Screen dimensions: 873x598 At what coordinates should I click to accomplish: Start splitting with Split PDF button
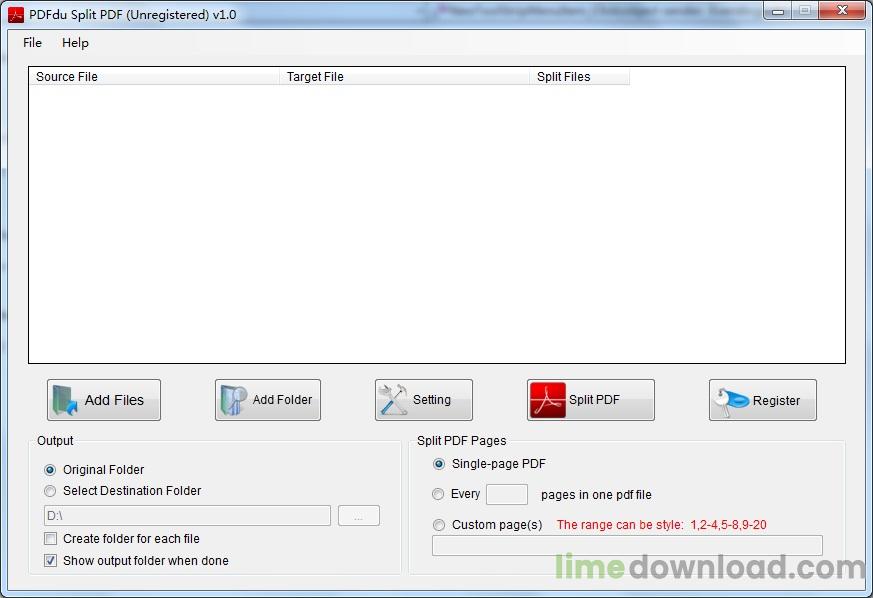click(591, 400)
